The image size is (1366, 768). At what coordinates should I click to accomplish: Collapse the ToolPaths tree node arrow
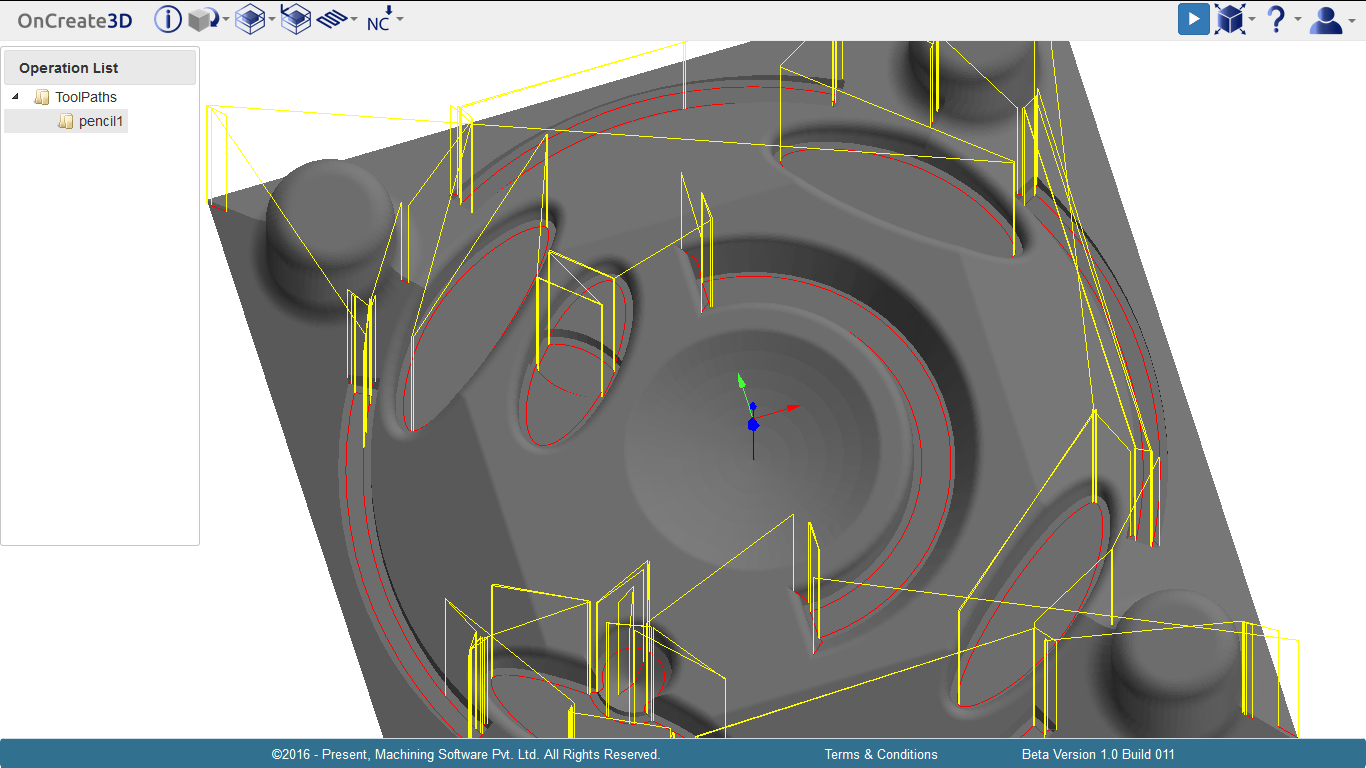[x=15, y=97]
